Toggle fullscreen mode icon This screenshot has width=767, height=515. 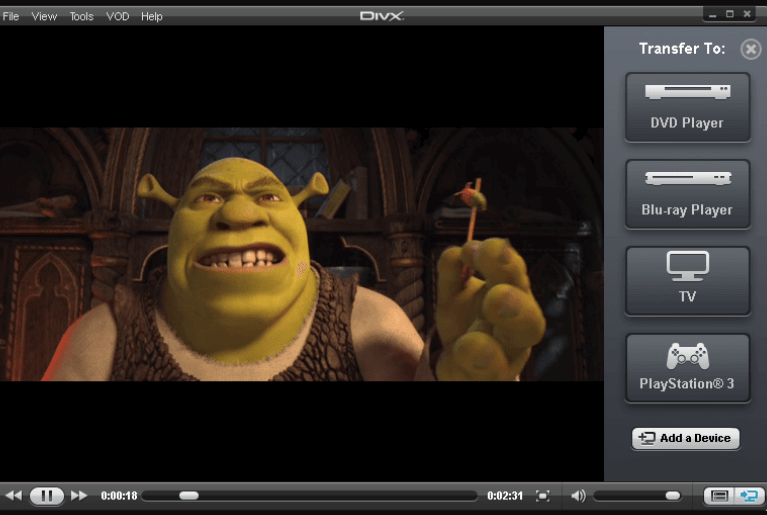coord(542,496)
